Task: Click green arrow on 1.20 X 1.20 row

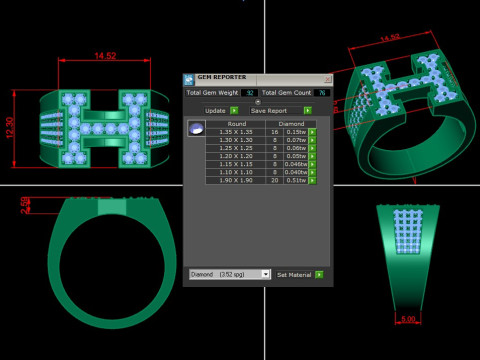Action: 312,156
